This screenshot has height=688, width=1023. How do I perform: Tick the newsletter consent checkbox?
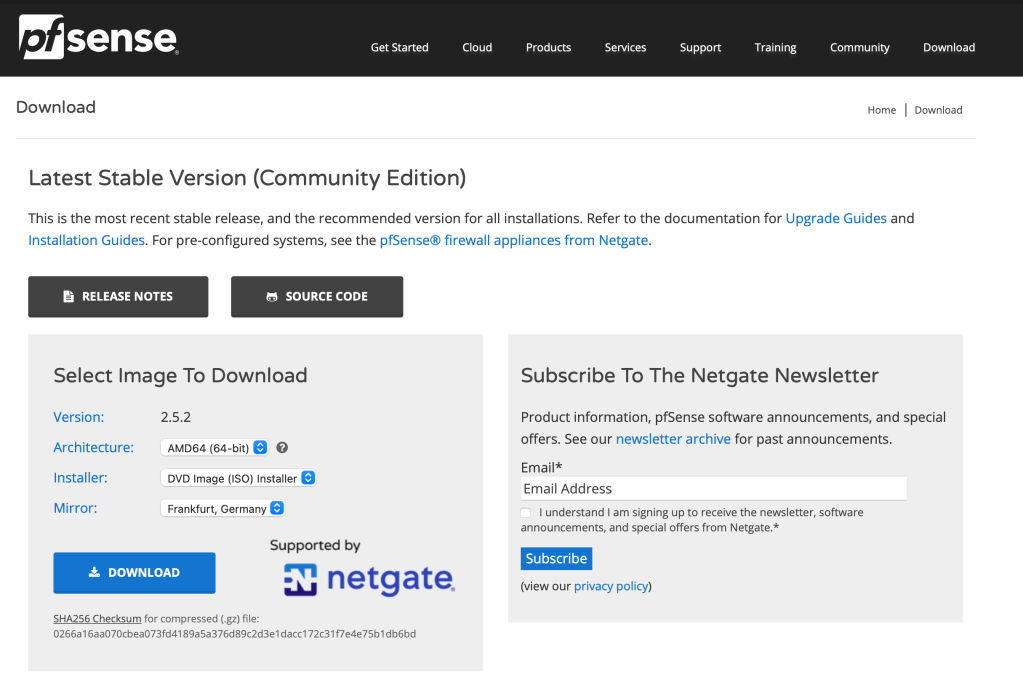click(x=526, y=513)
